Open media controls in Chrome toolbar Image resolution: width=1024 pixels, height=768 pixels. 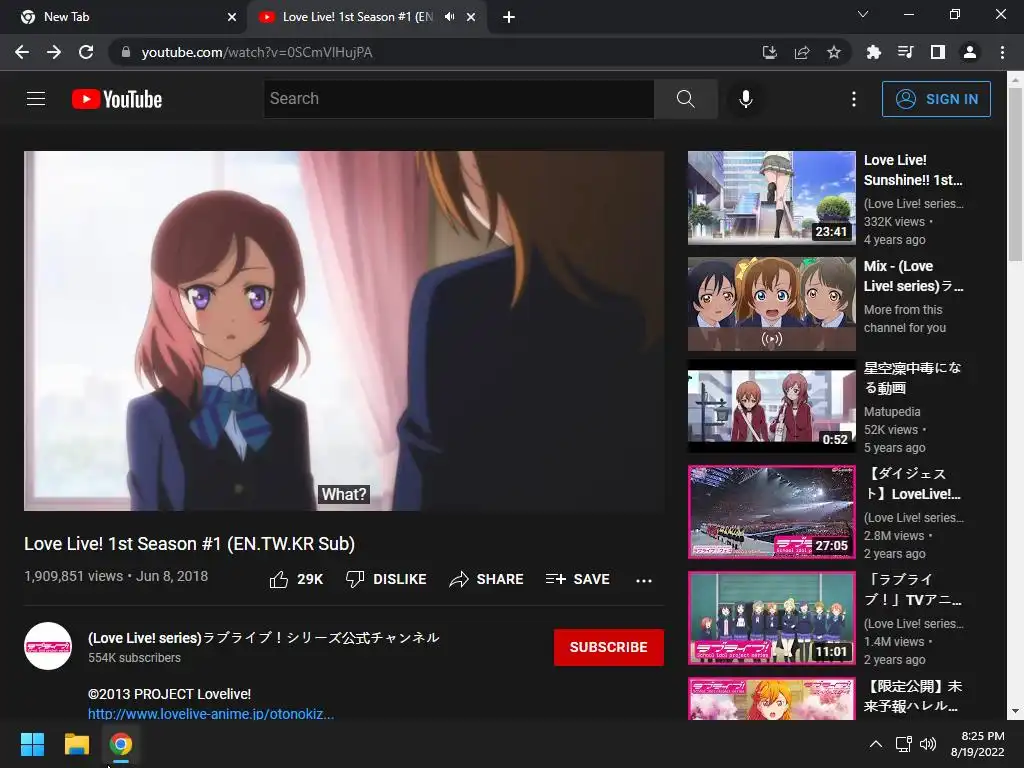click(905, 52)
